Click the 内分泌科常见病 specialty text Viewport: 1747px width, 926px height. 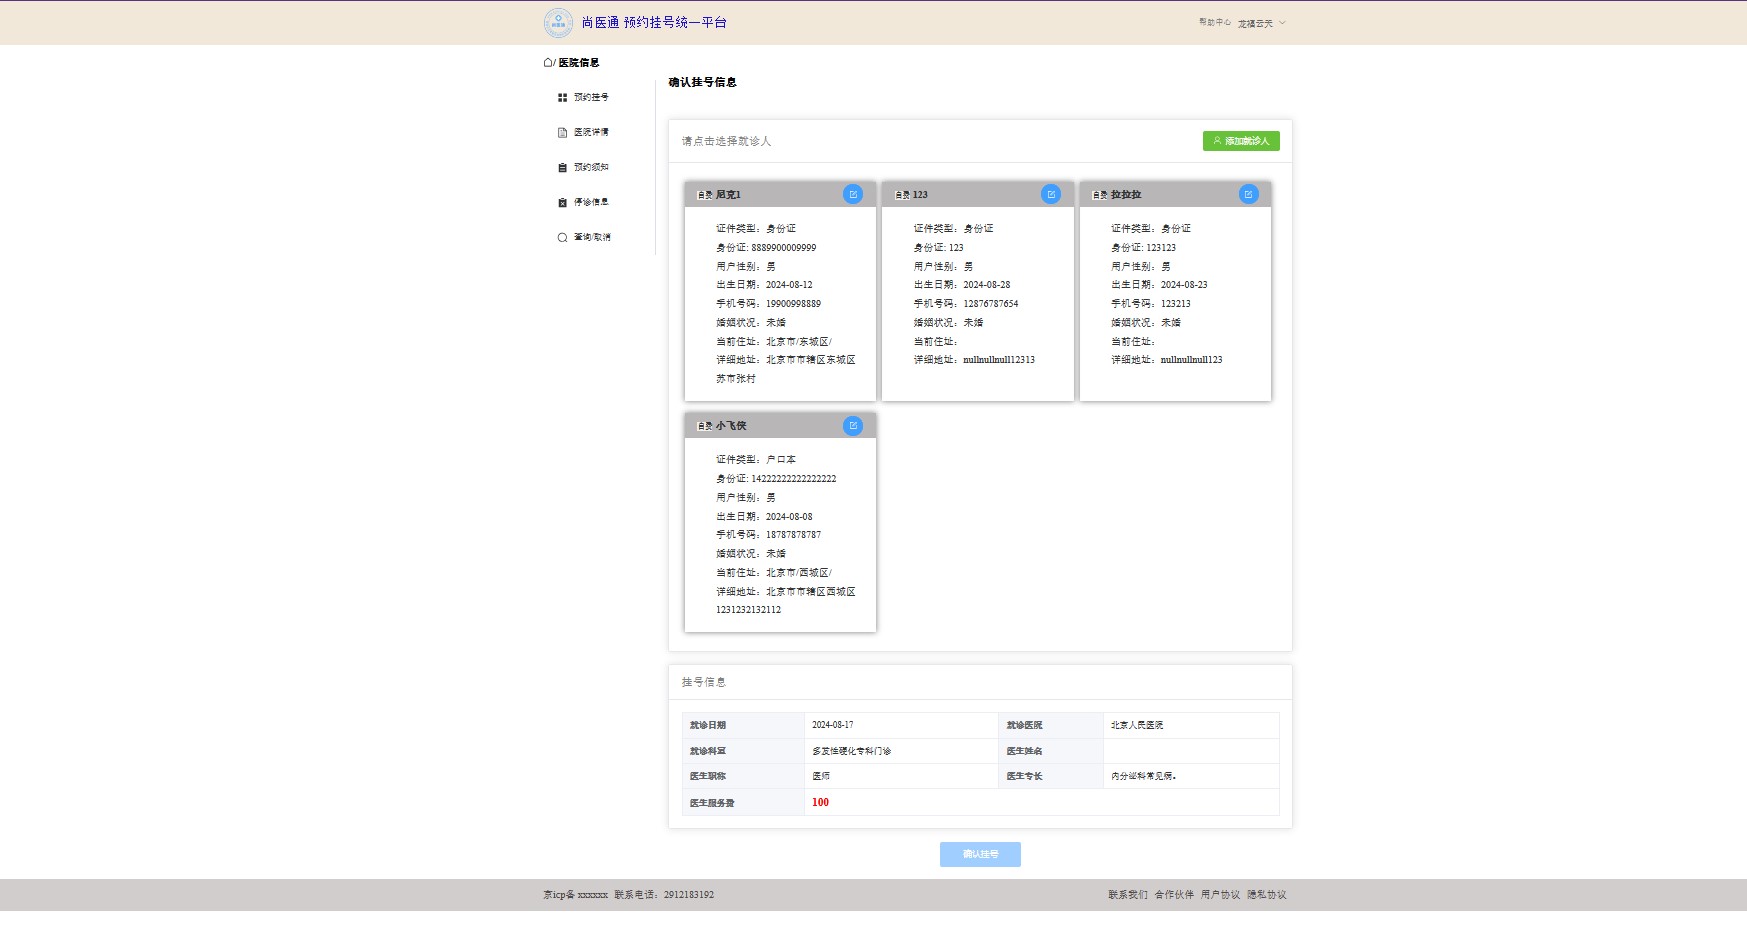point(1143,776)
